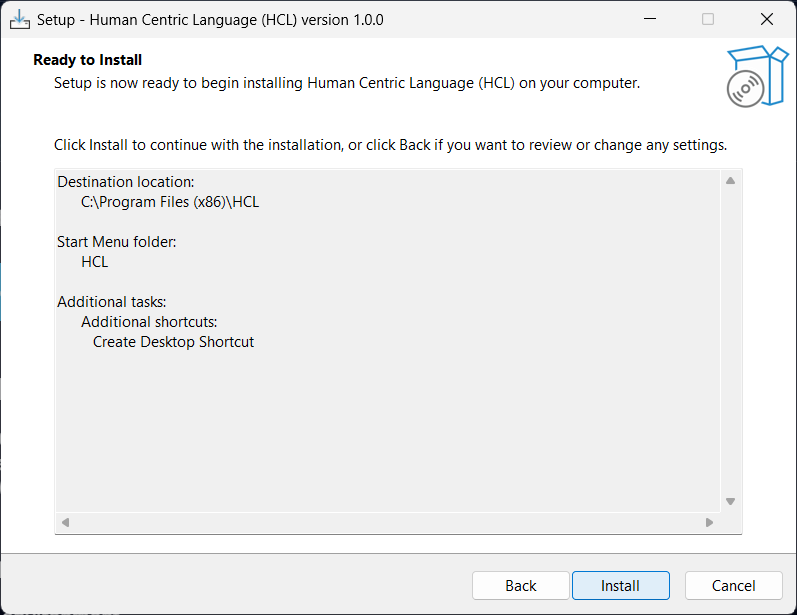Click the vertical scrollbar down arrow

730,501
